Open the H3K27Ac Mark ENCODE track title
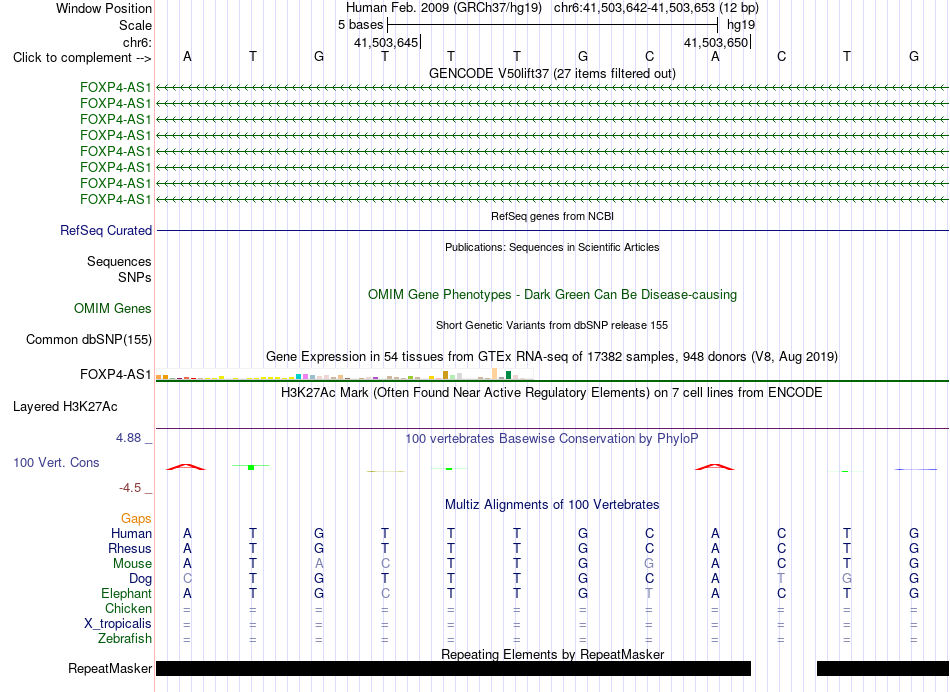Screen dimensions: 950x692 (x=552, y=393)
